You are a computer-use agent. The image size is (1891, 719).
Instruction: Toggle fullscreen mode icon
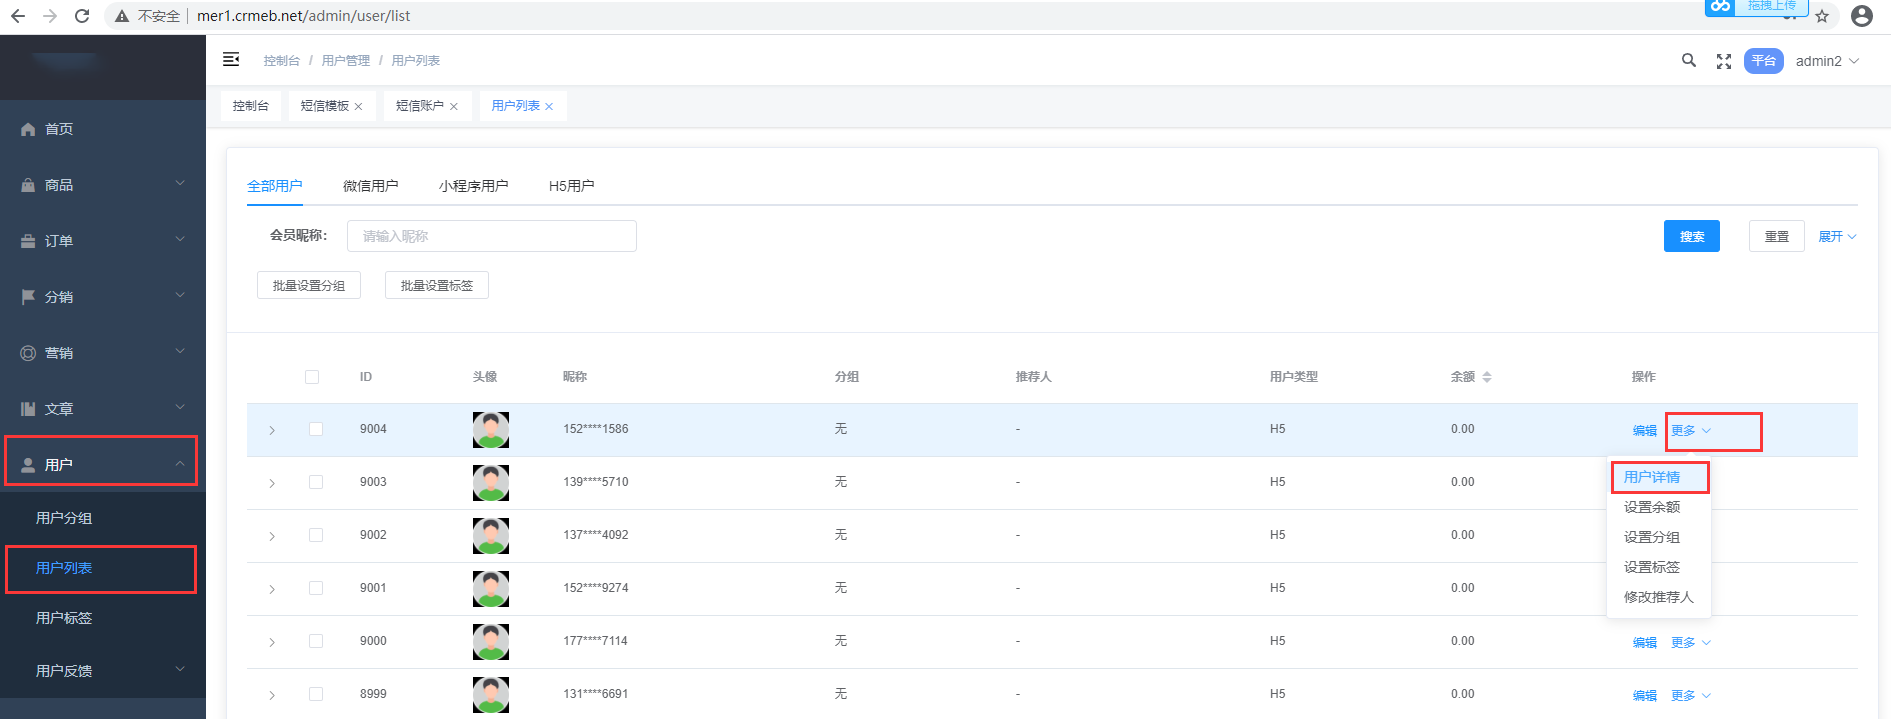pos(1723,62)
